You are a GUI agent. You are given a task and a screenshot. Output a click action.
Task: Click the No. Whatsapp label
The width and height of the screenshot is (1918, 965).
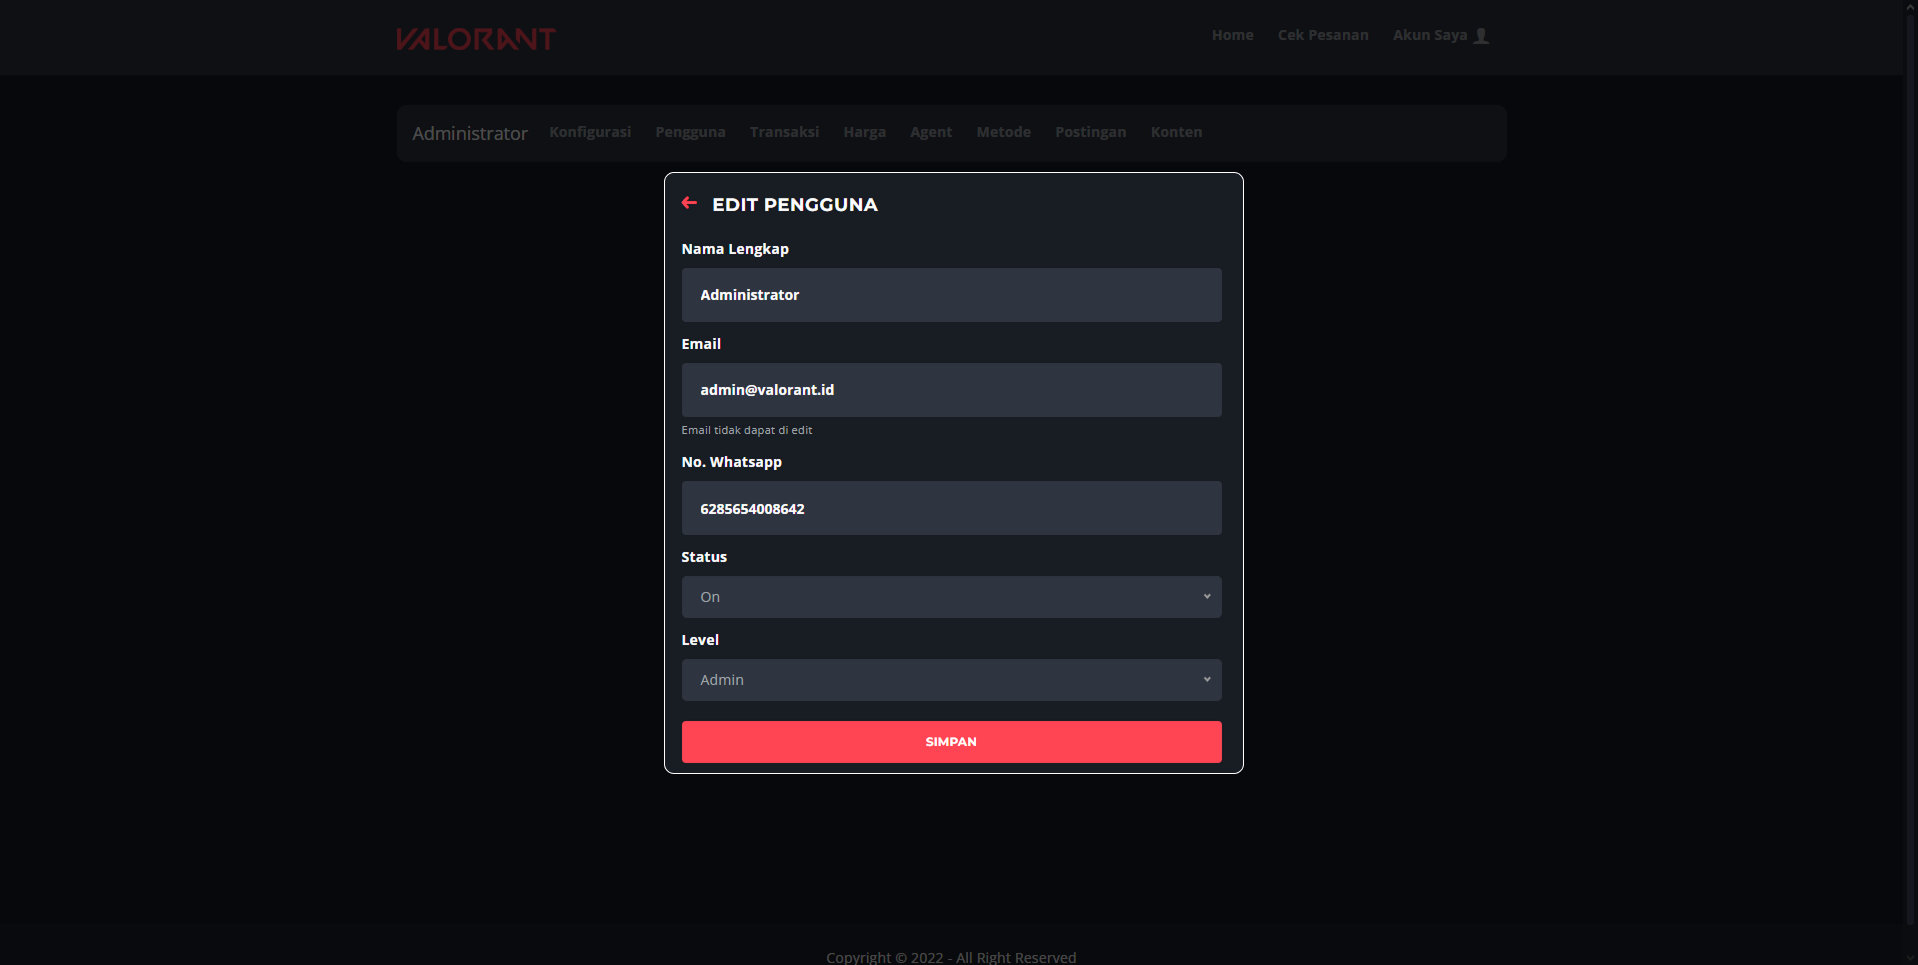tap(731, 462)
